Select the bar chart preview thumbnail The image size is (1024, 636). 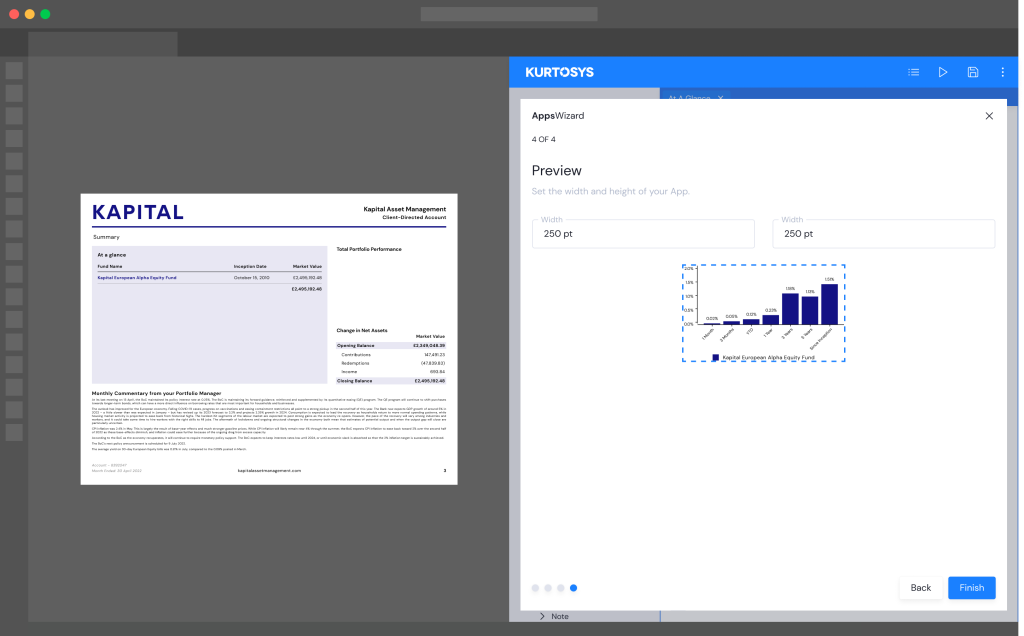(763, 313)
